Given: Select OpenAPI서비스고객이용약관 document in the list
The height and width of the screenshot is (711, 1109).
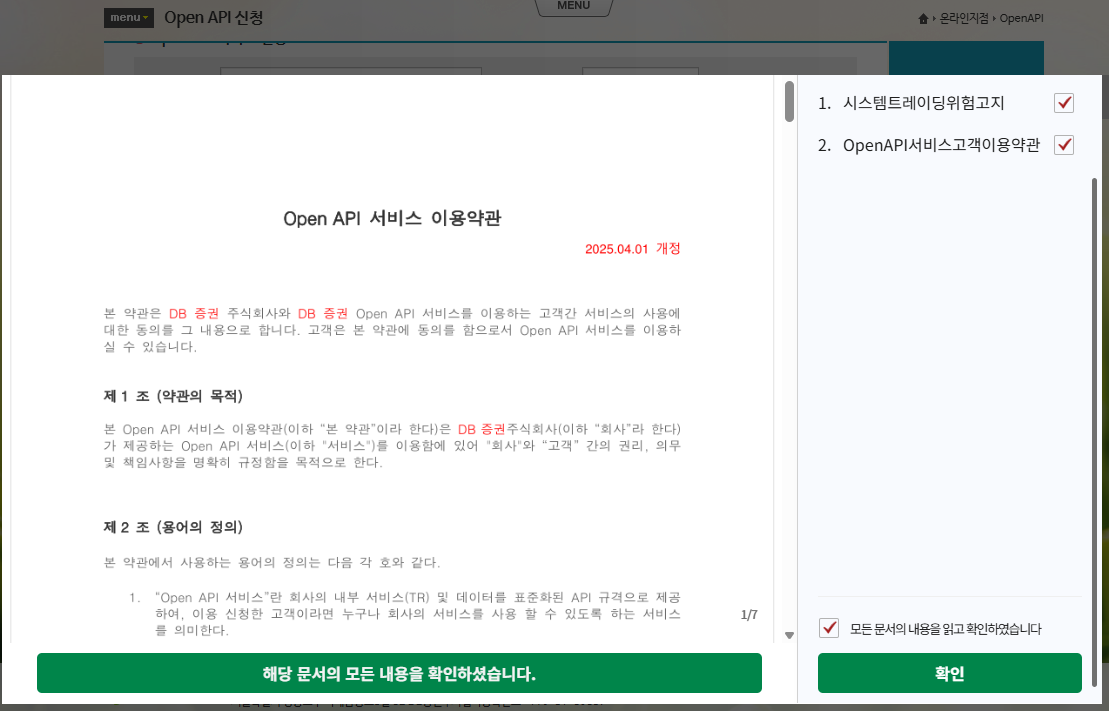Looking at the screenshot, I should click(941, 145).
